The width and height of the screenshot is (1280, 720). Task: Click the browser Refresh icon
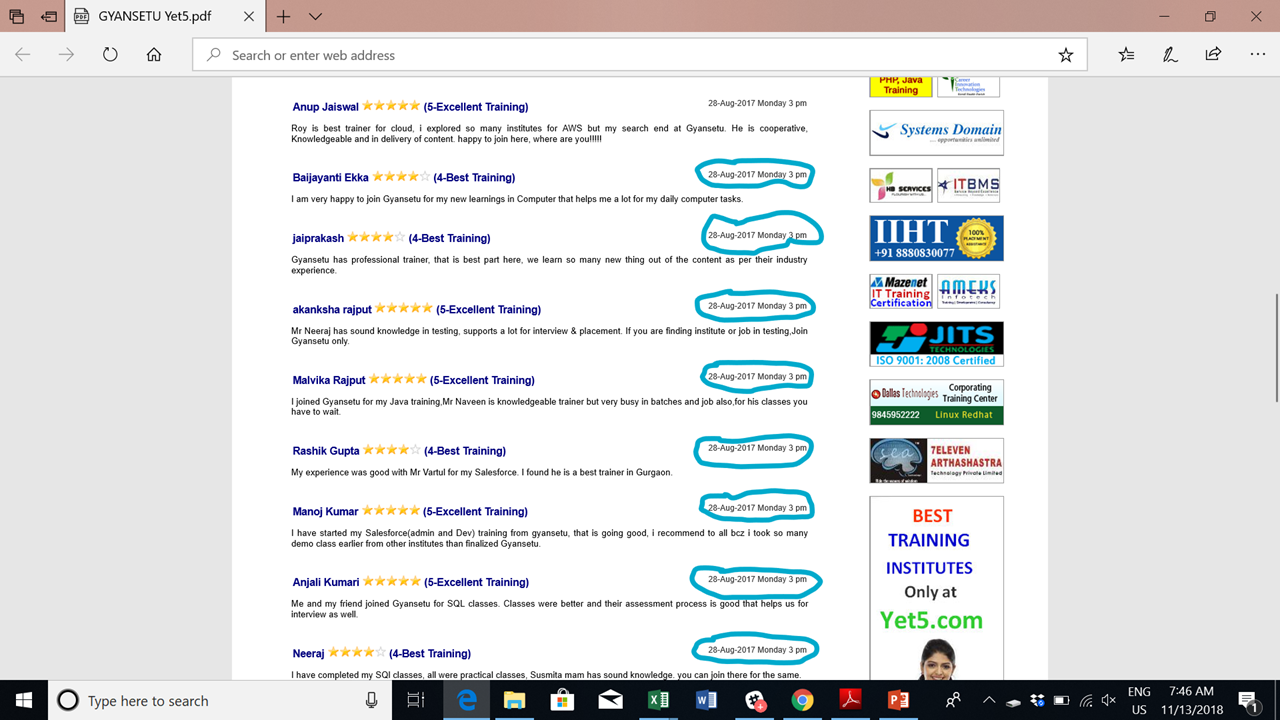(x=110, y=55)
